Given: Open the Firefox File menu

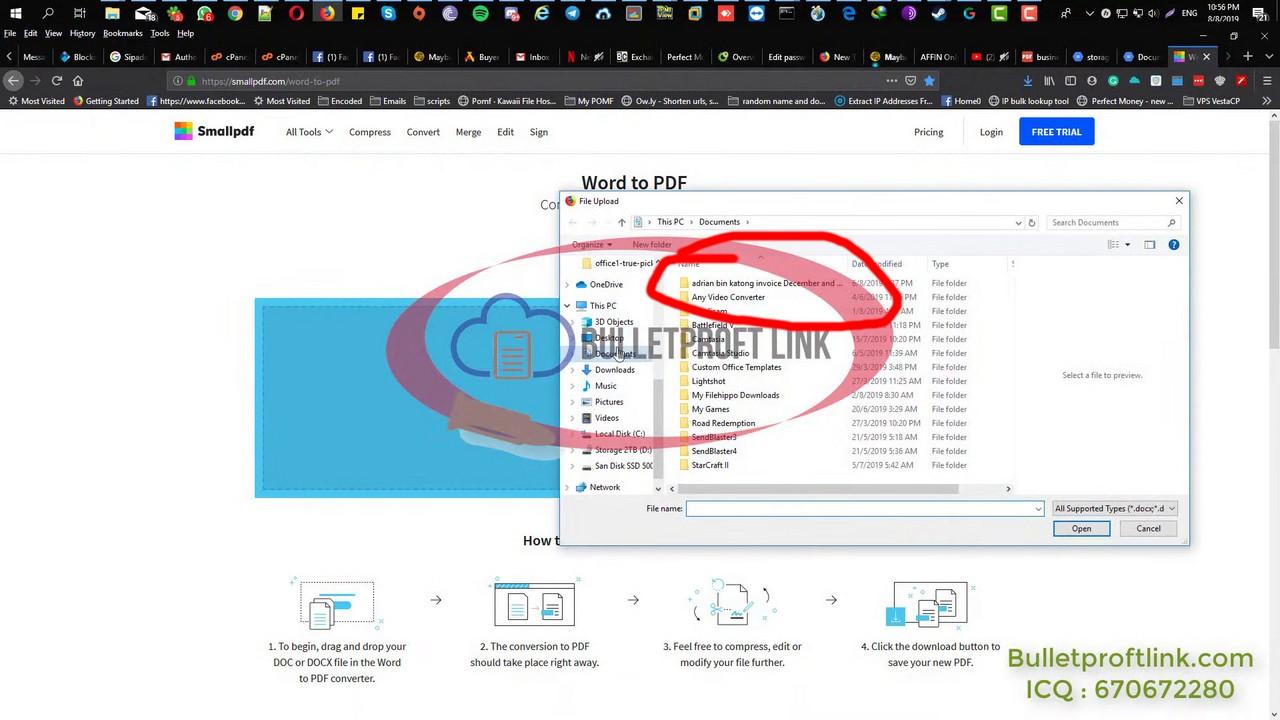Looking at the screenshot, I should tap(10, 33).
